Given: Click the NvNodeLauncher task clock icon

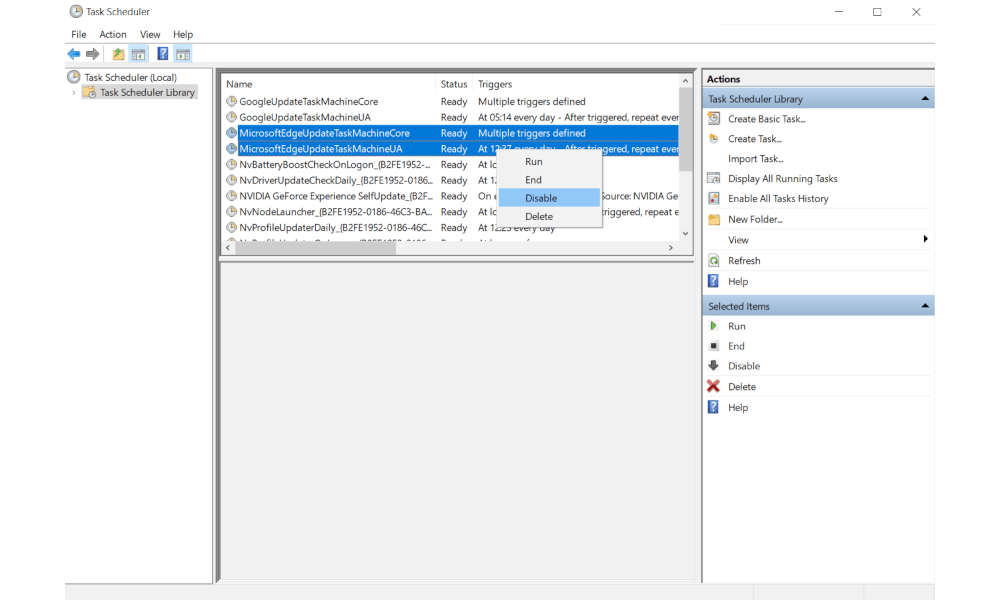Looking at the screenshot, I should pyautogui.click(x=232, y=212).
